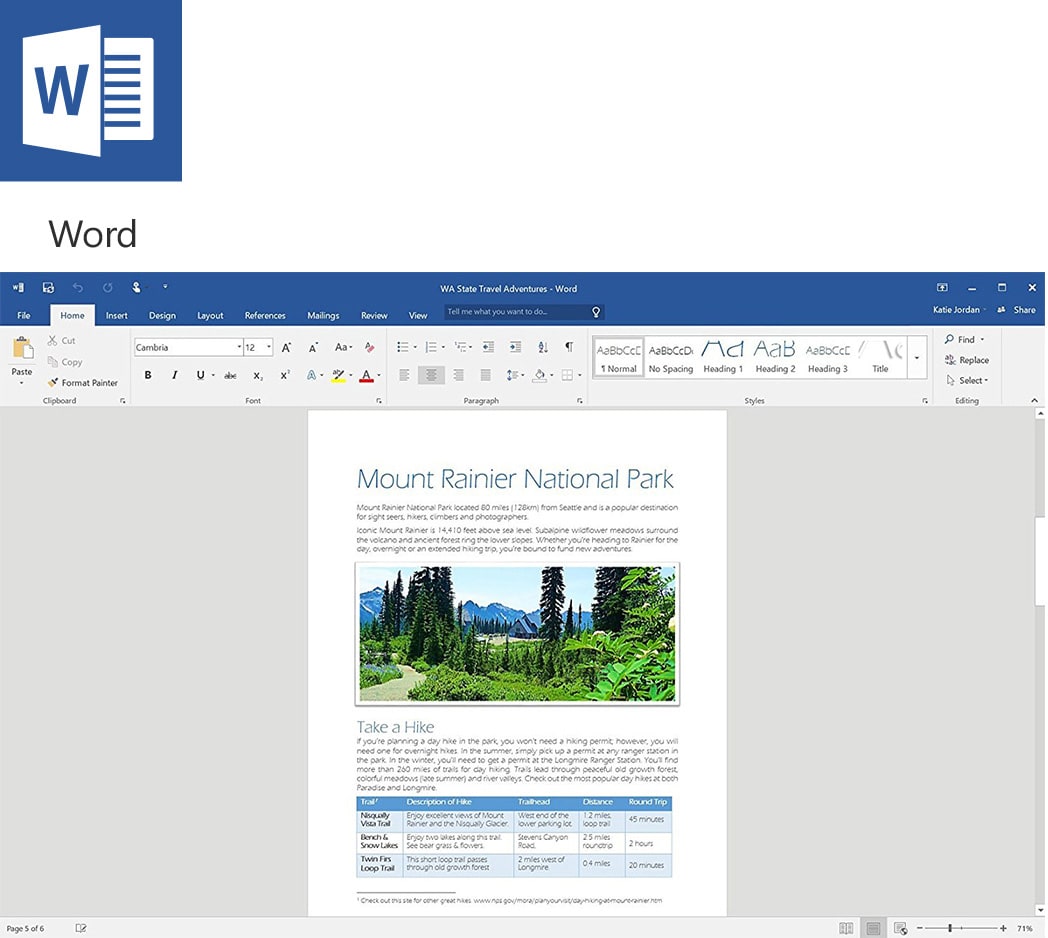The height and width of the screenshot is (938, 1048).
Task: Open the View tab
Action: pos(418,316)
